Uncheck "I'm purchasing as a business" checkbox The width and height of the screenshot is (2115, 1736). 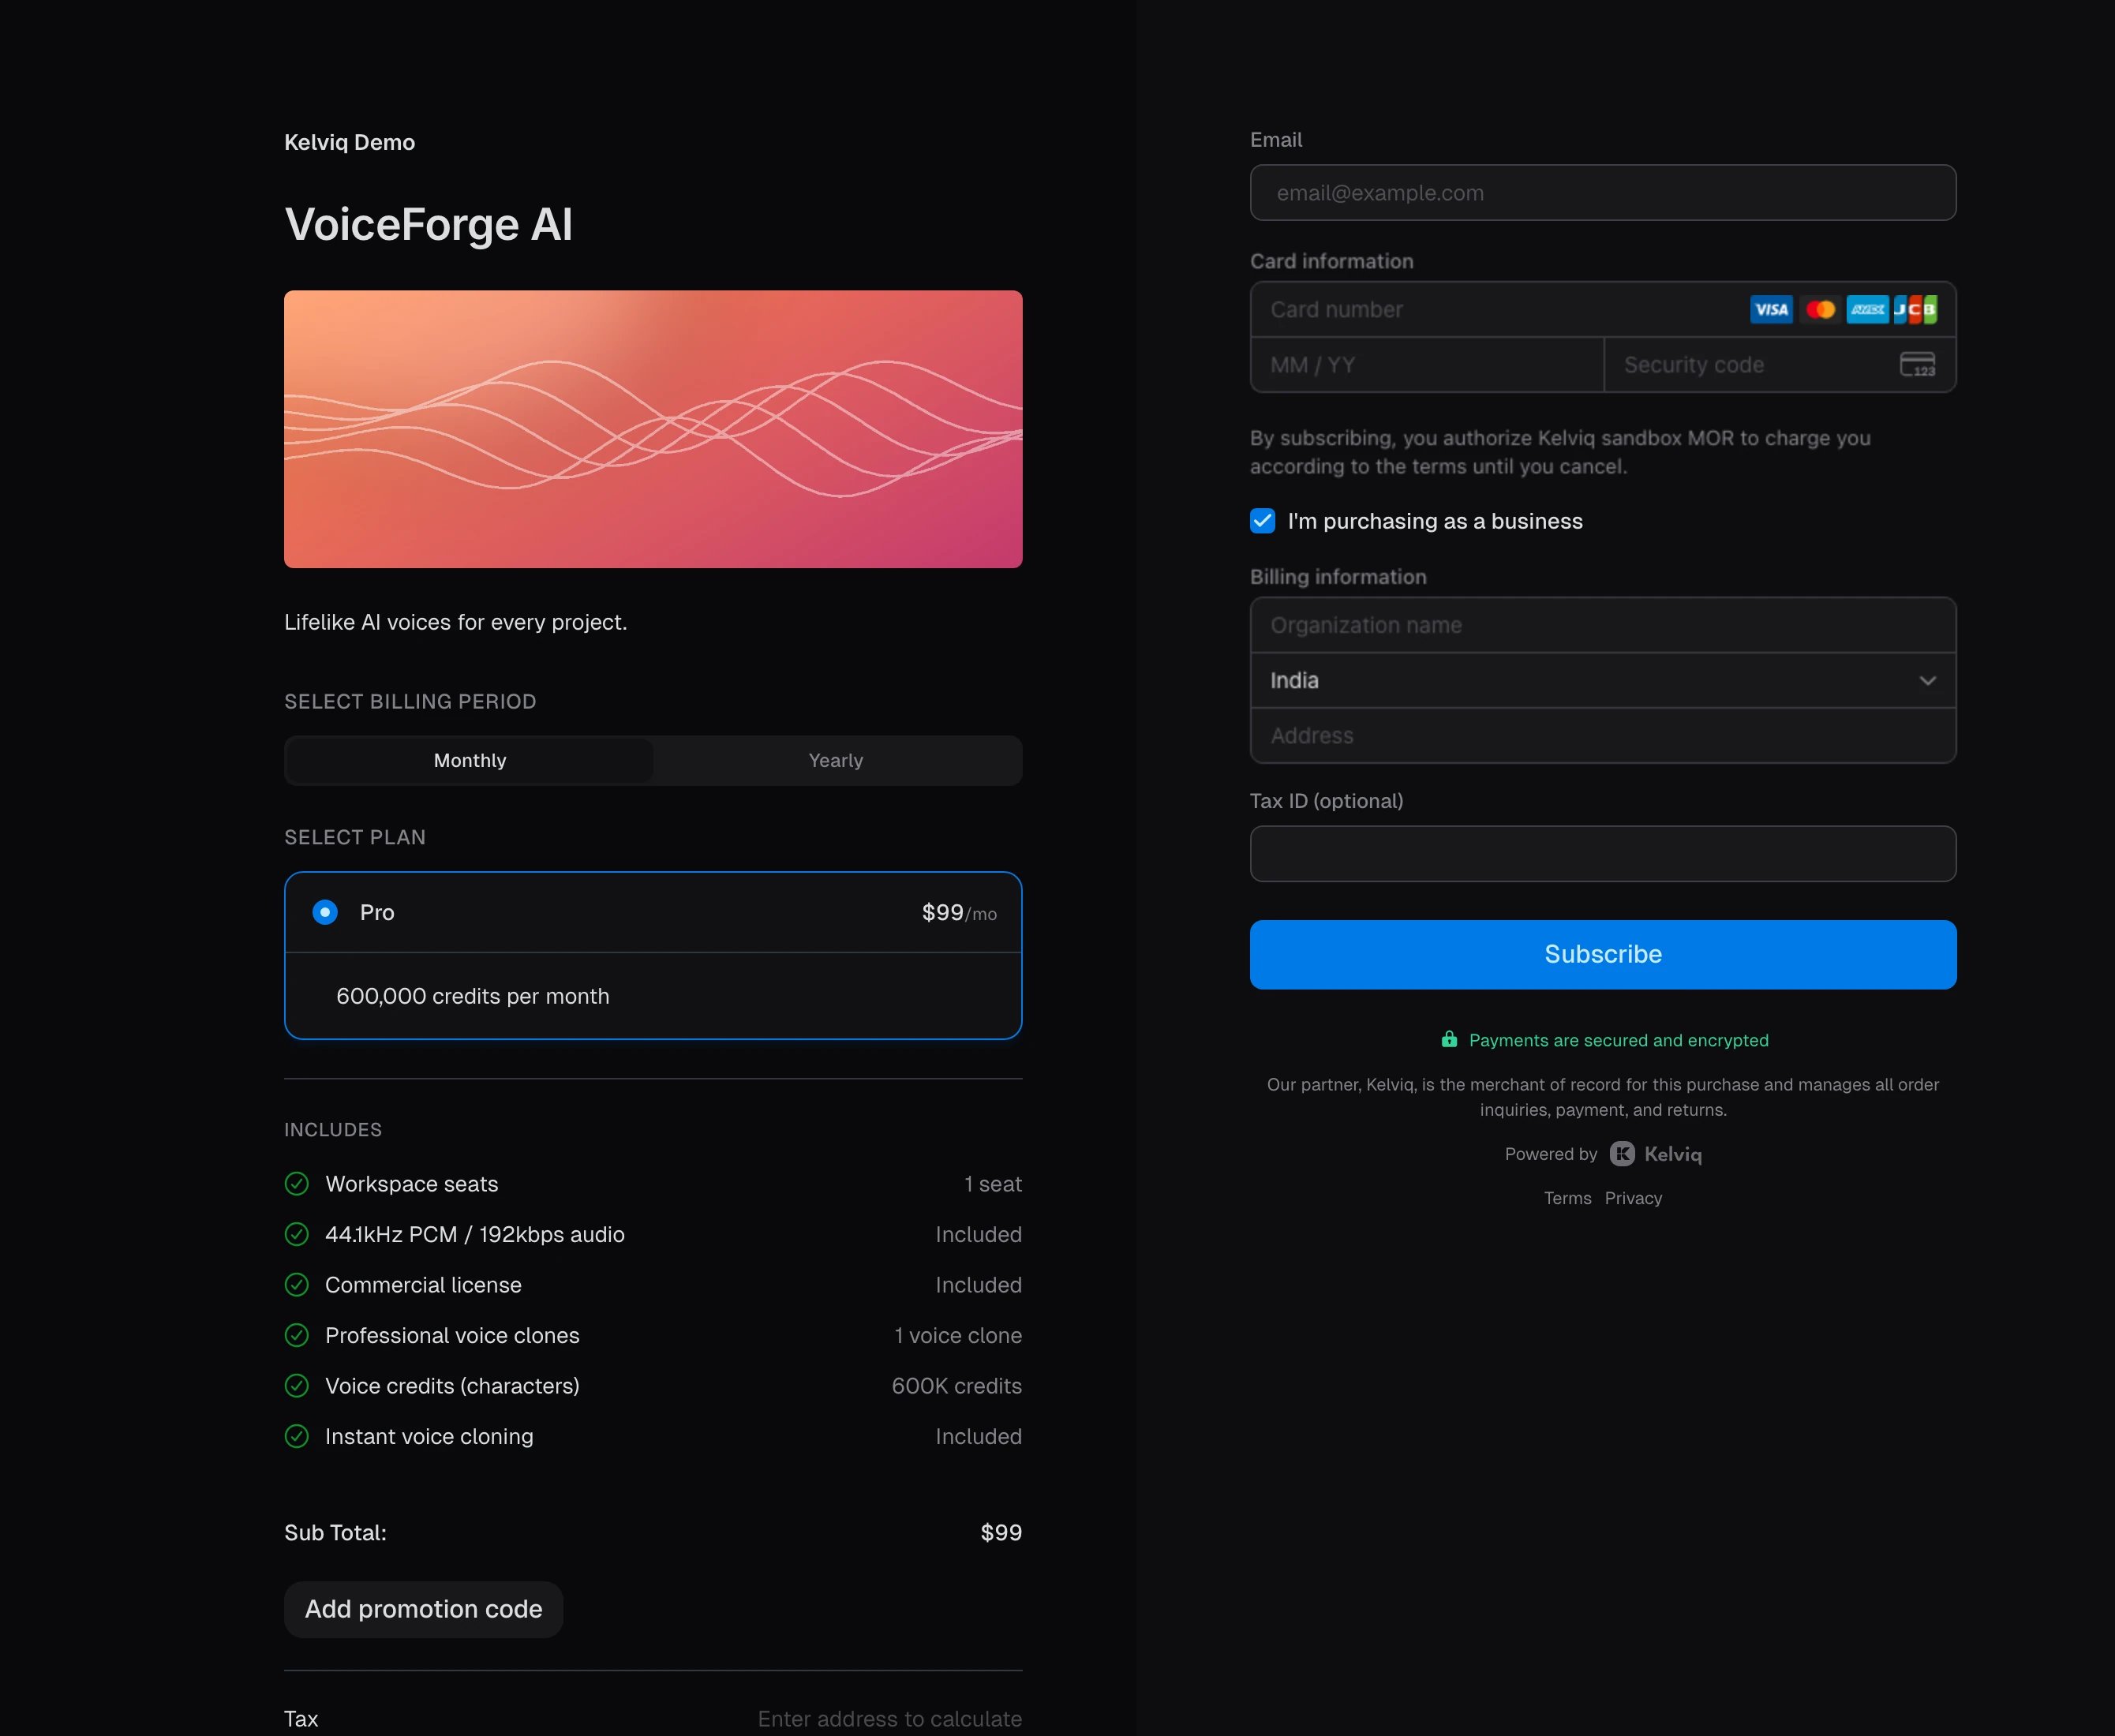coord(1262,521)
